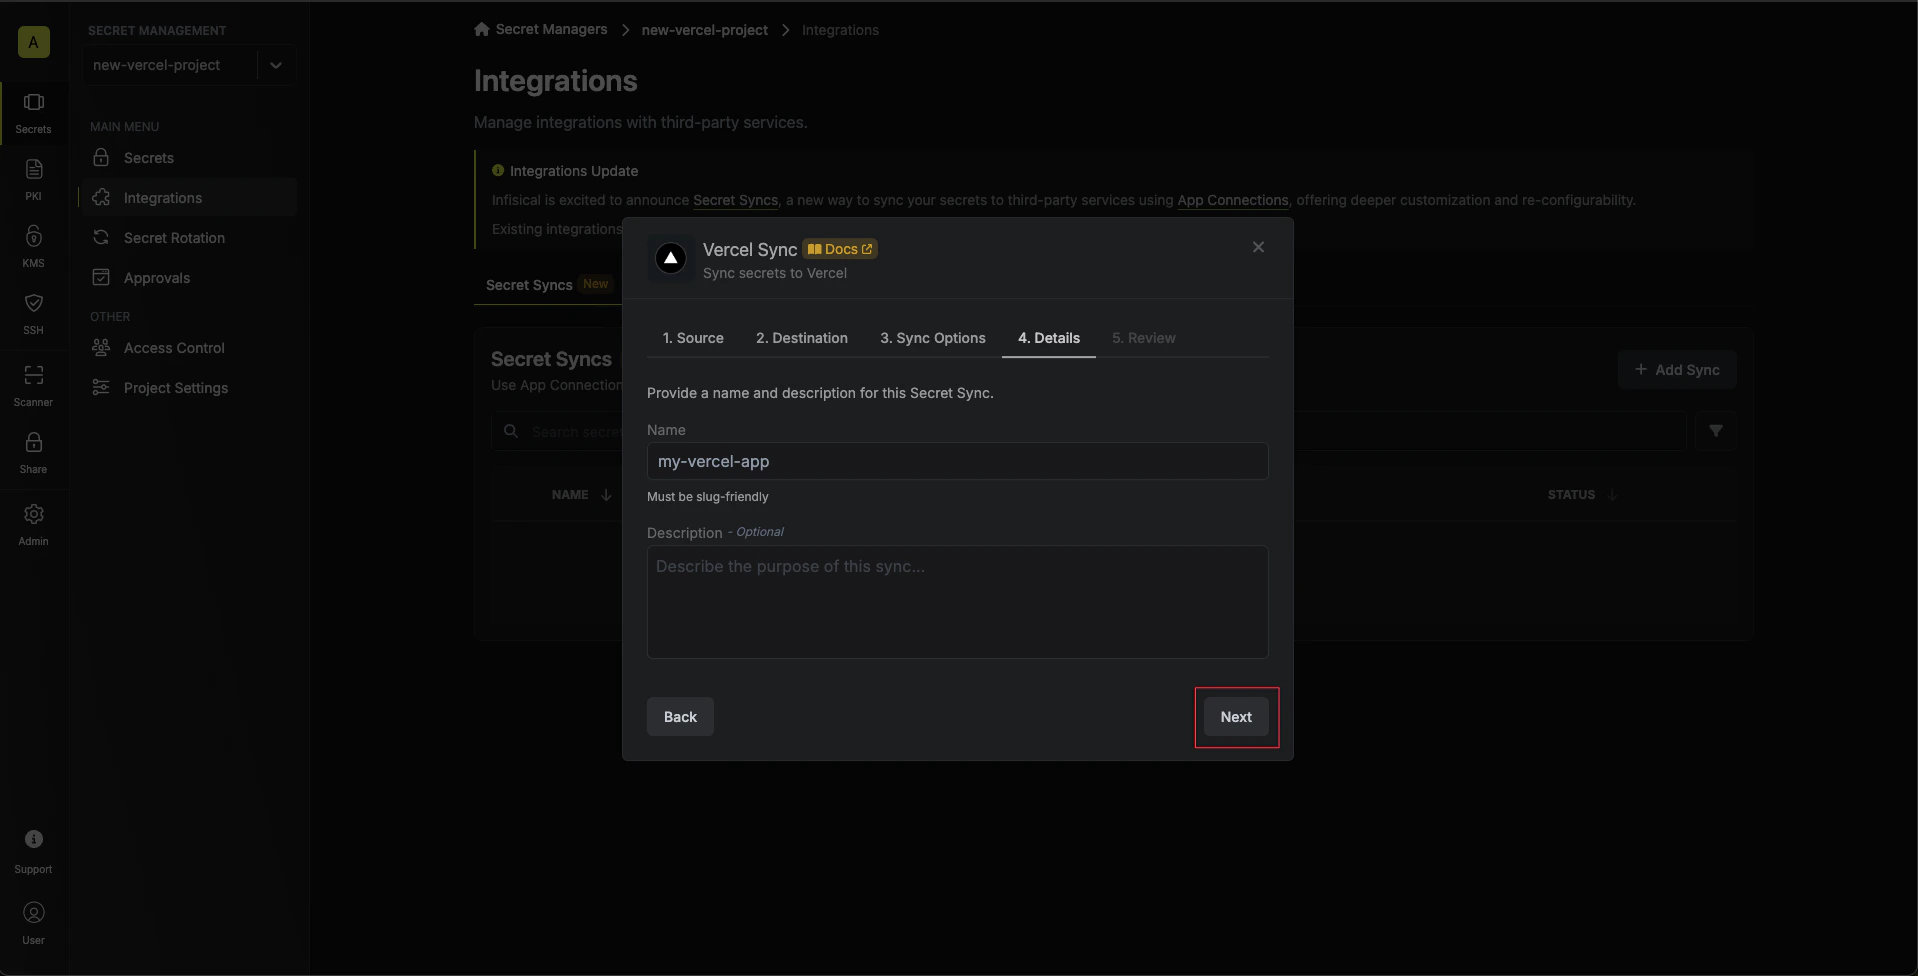Open the Admin gear icon

click(x=33, y=514)
